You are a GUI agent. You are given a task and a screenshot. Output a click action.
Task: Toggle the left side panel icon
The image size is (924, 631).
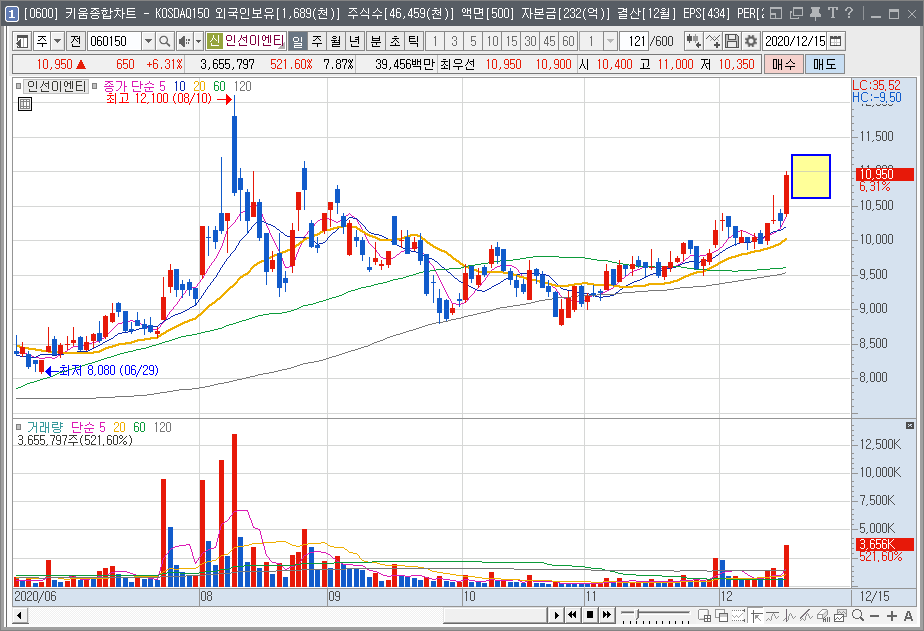pos(22,41)
